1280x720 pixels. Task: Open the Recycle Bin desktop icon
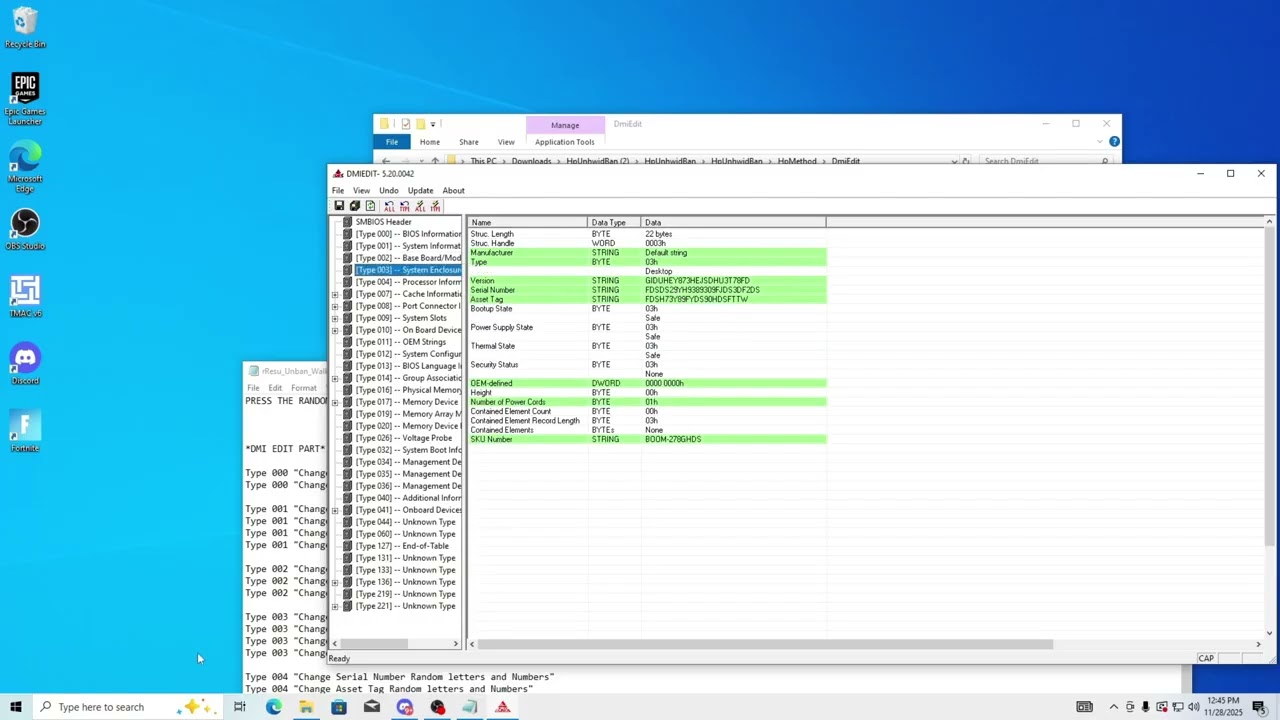(x=25, y=28)
